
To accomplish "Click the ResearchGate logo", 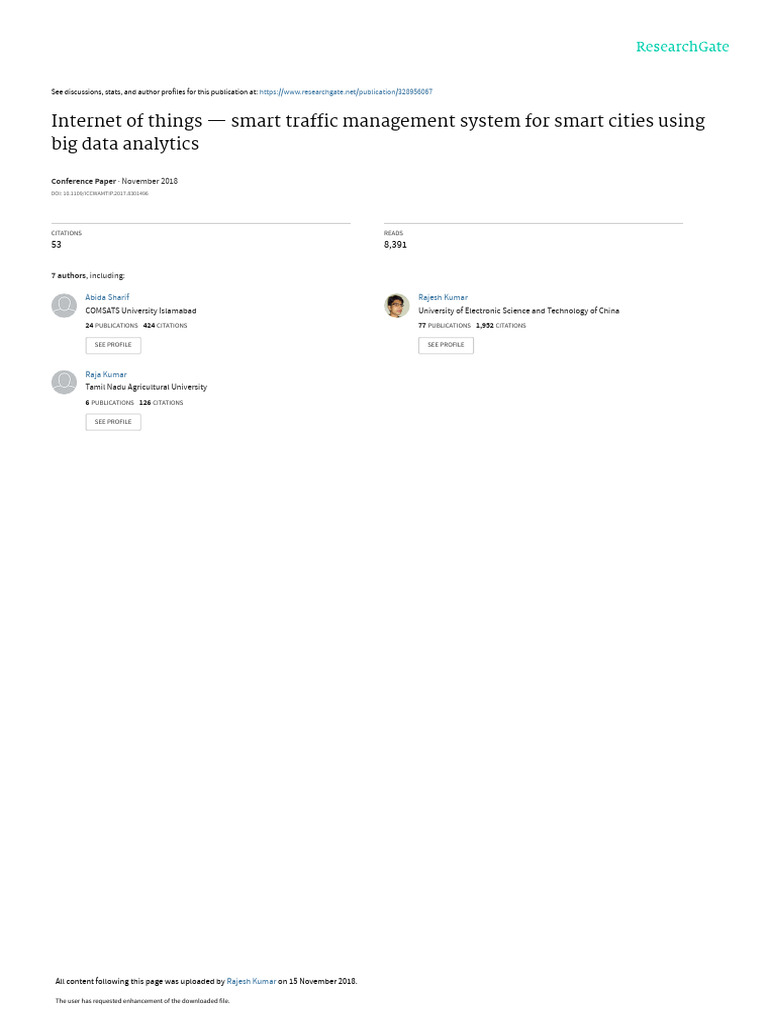I will (x=682, y=46).
